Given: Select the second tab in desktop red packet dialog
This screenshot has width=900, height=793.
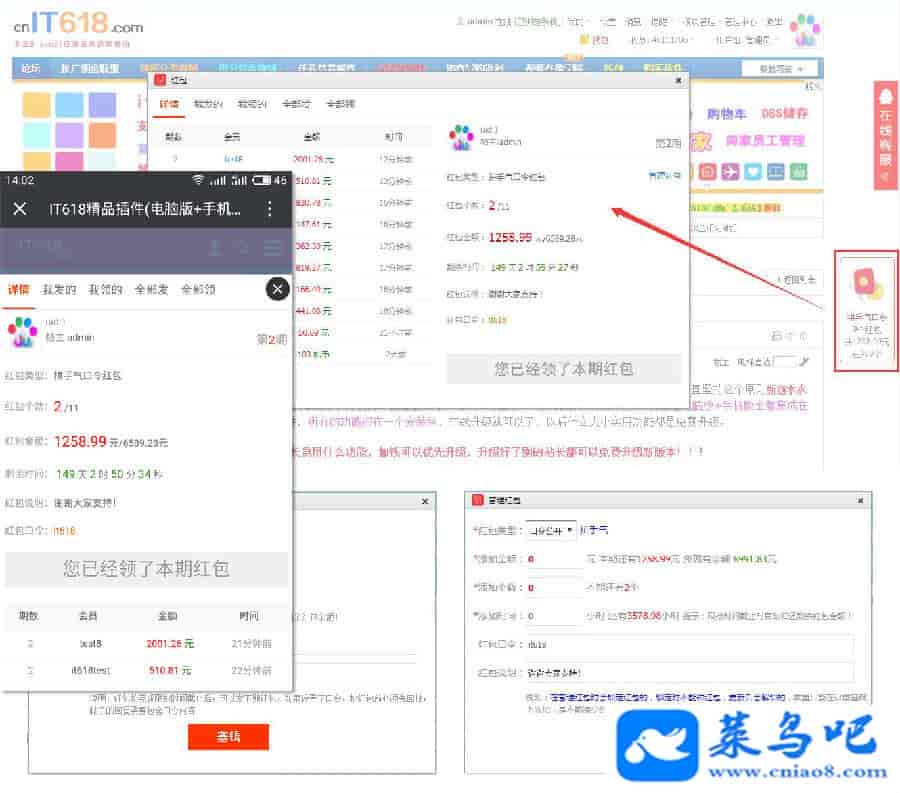Looking at the screenshot, I should 208,104.
